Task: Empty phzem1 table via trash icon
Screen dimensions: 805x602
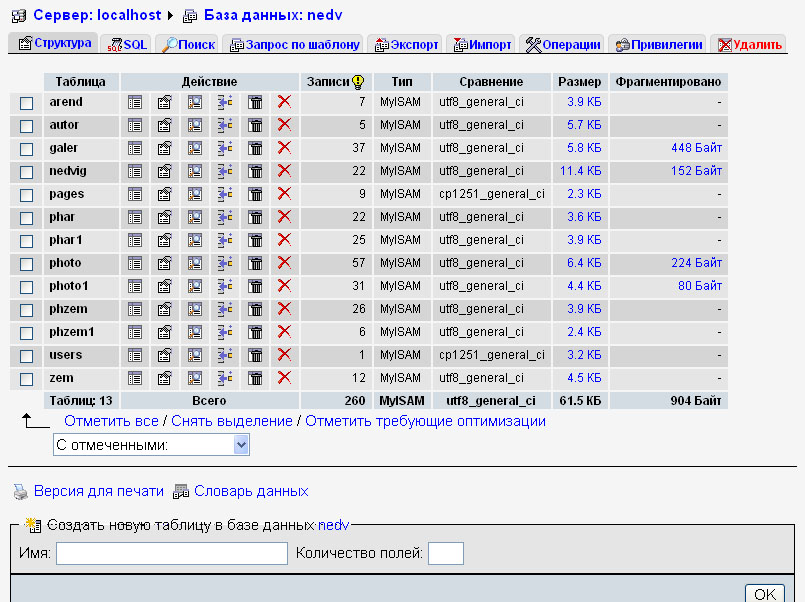Action: point(255,332)
